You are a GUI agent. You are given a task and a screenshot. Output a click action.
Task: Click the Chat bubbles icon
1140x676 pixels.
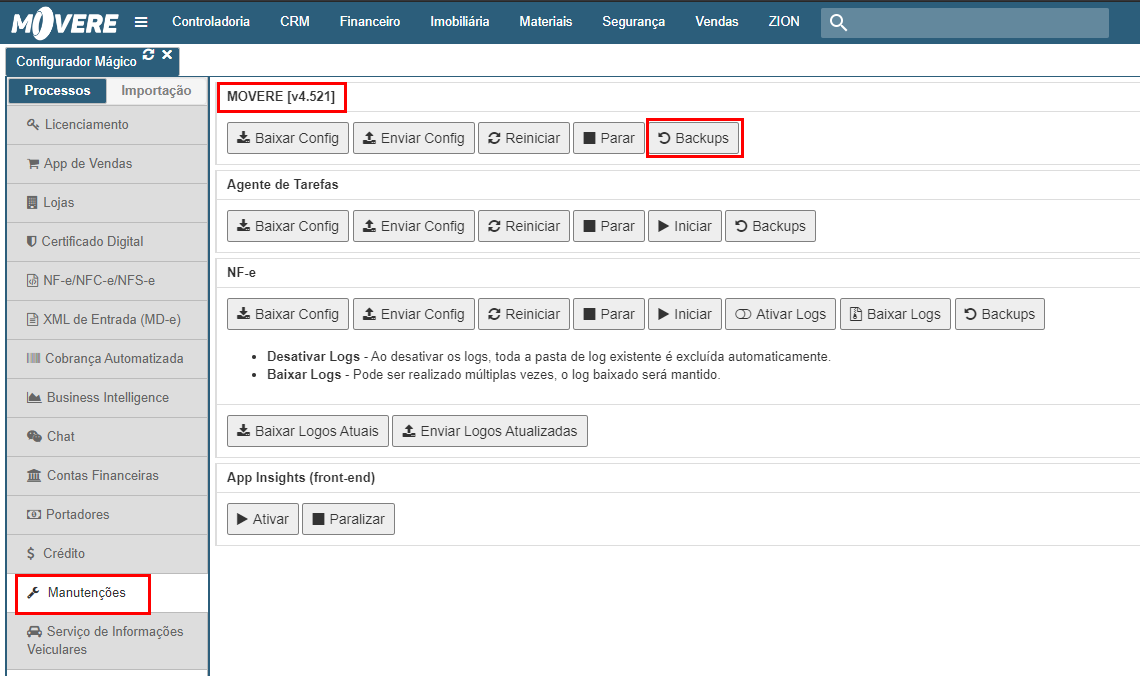[x=34, y=436]
